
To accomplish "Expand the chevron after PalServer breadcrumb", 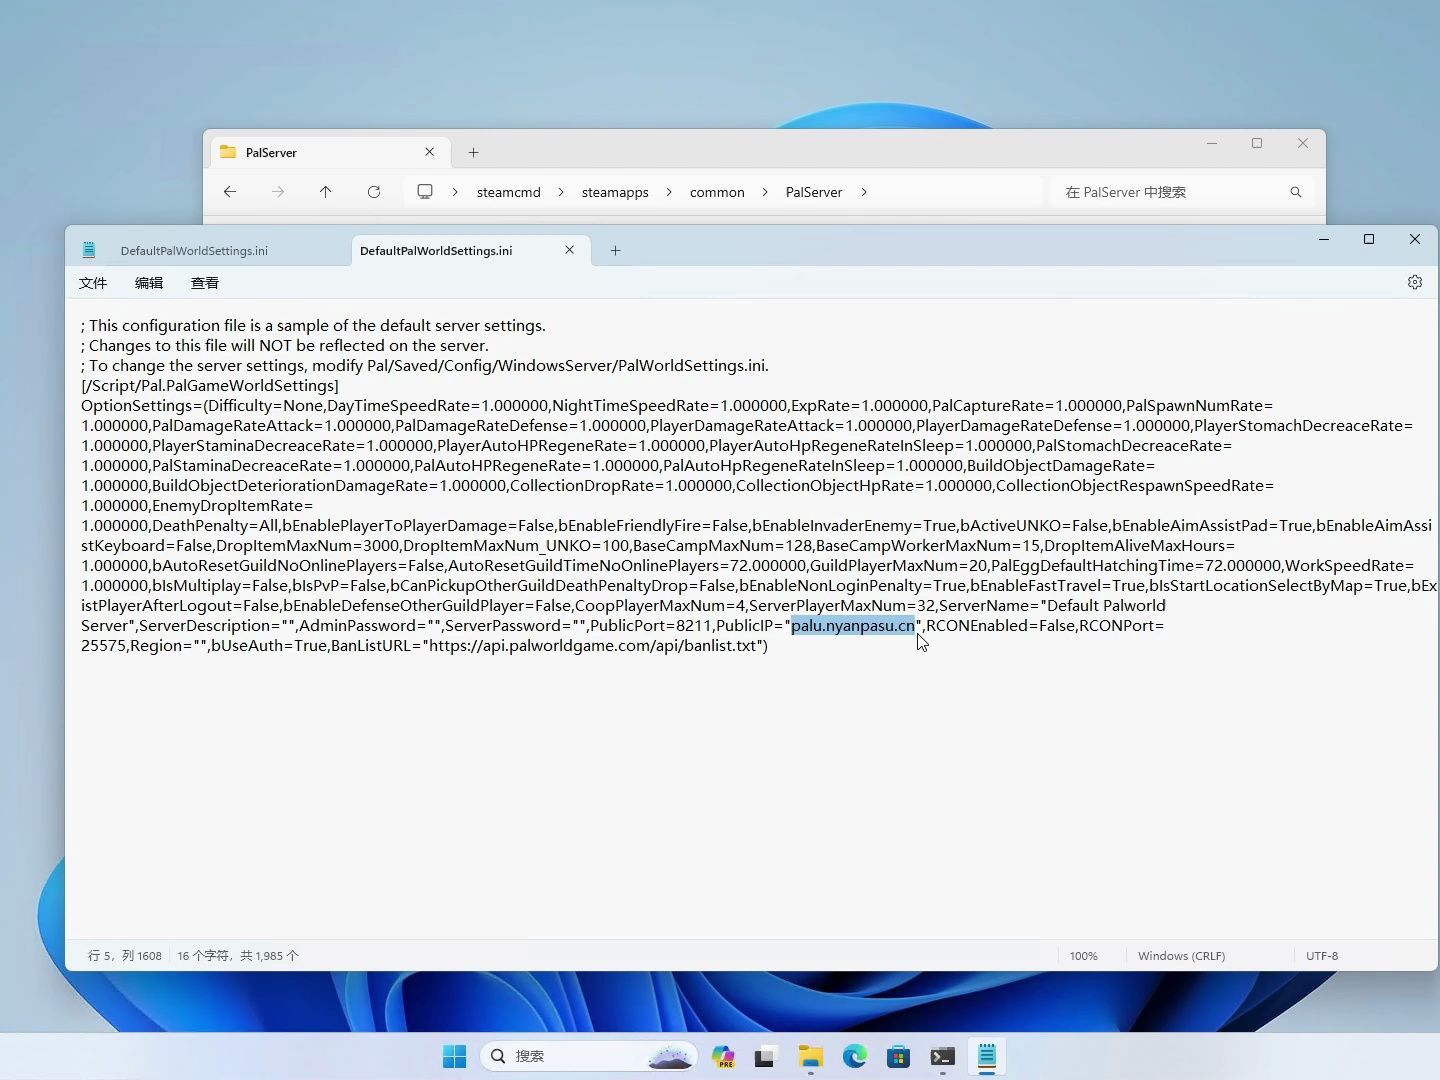I will [864, 192].
